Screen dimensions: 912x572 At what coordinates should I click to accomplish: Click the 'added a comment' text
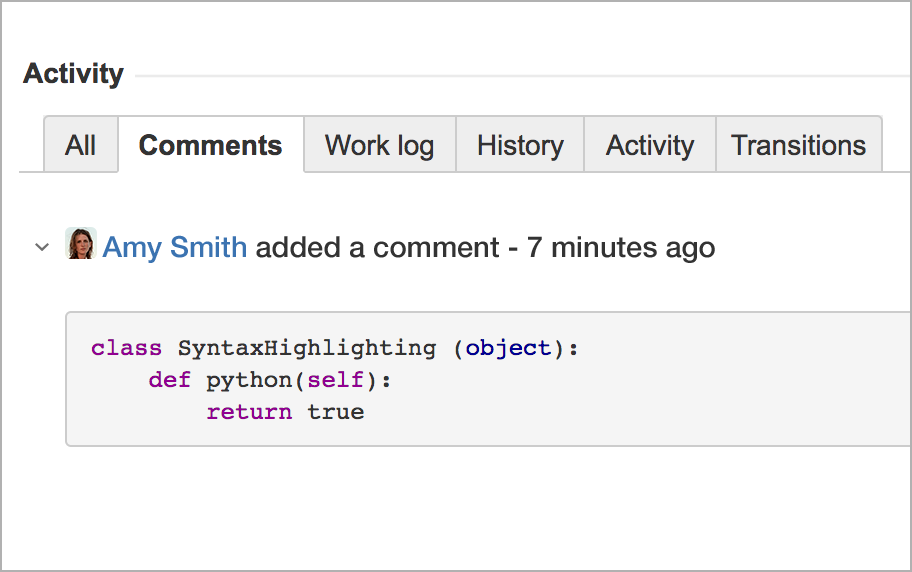(377, 247)
